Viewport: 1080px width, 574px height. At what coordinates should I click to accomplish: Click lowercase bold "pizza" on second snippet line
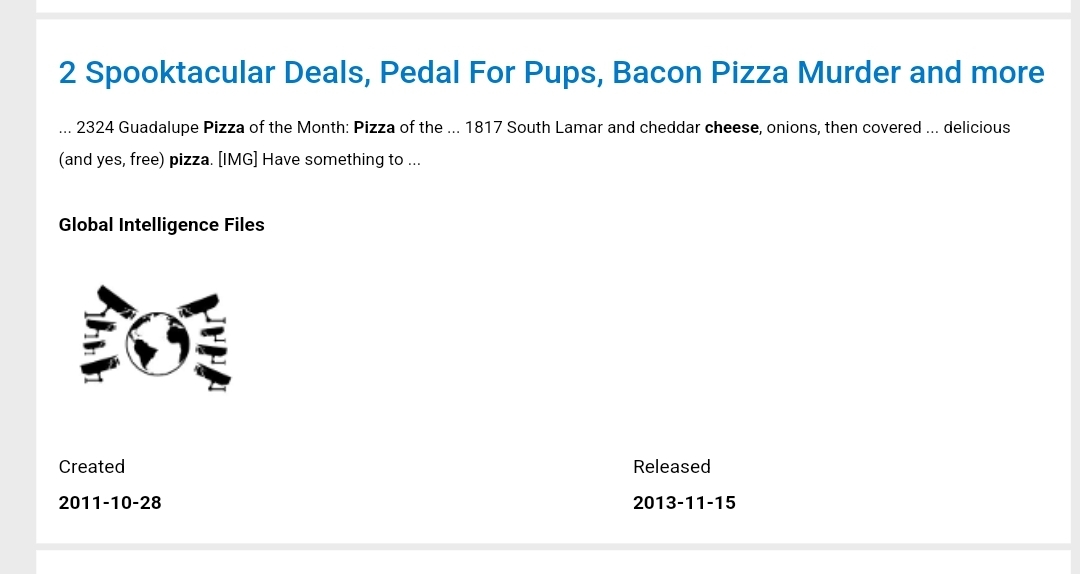point(189,159)
